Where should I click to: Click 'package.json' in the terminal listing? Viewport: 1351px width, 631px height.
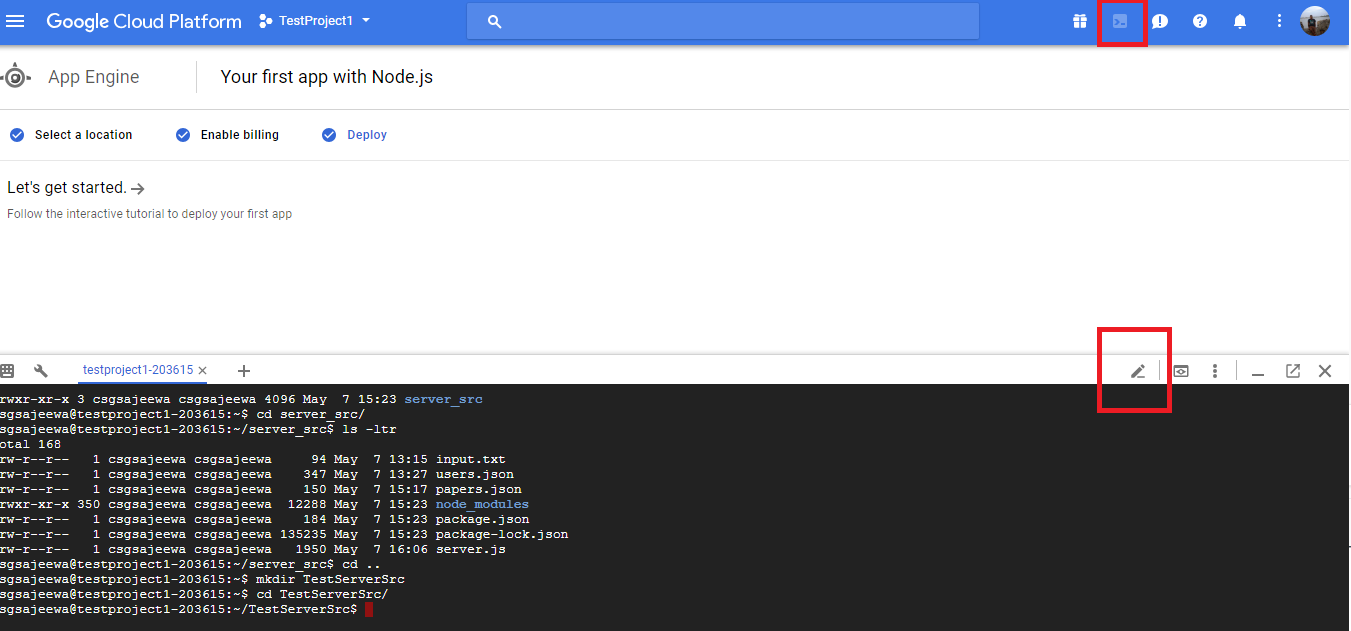point(482,519)
